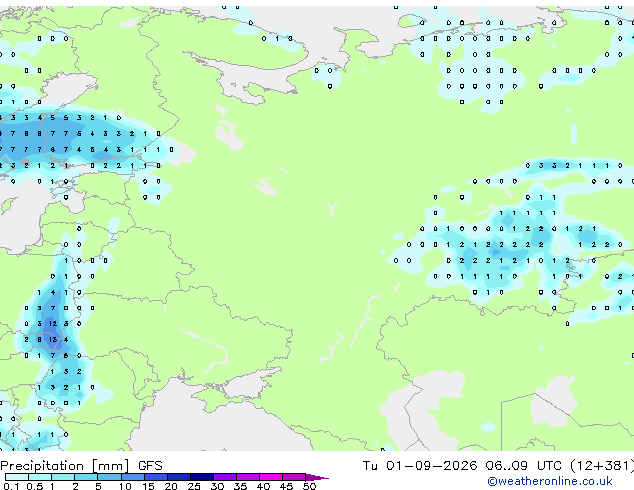Click the '50' legend scale label

point(309,486)
